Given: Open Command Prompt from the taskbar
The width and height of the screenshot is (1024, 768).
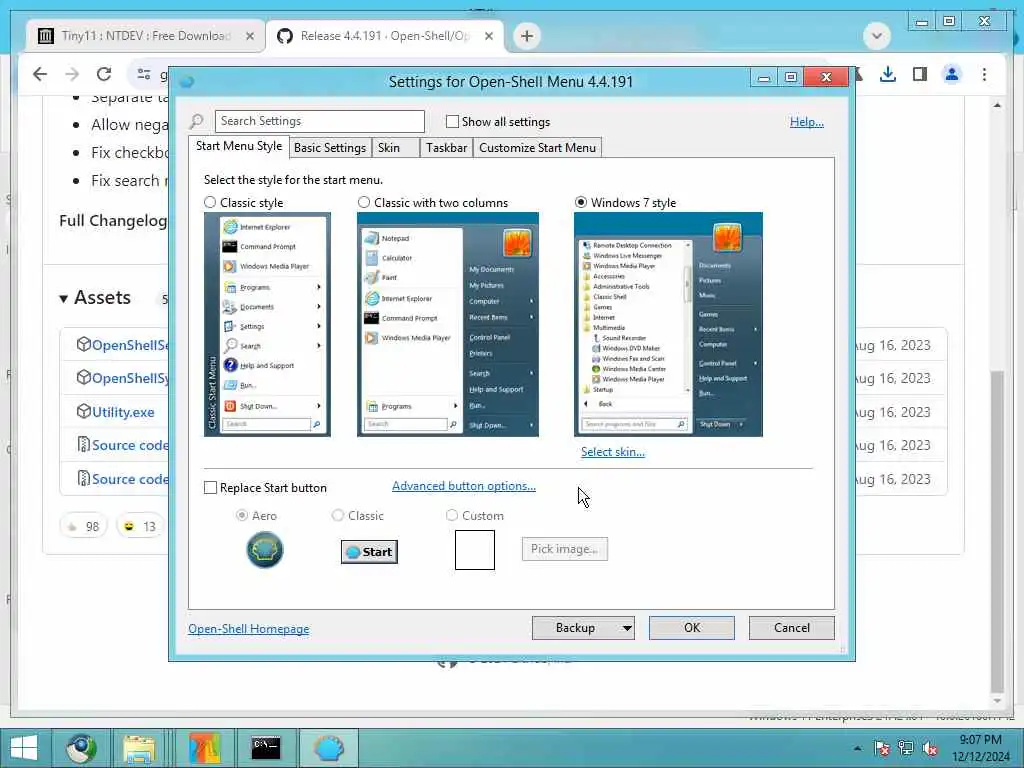Looking at the screenshot, I should (266, 748).
